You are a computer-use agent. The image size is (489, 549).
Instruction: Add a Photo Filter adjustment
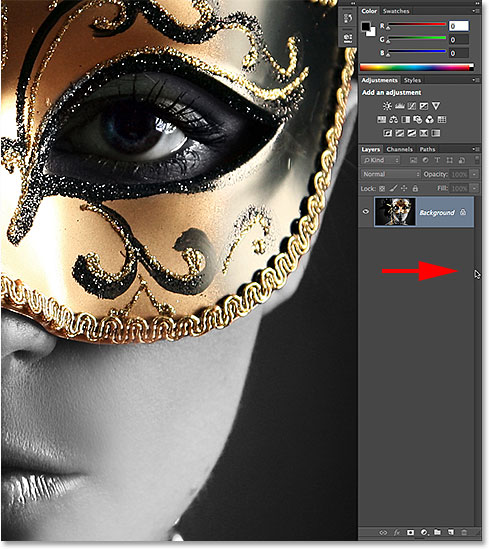tap(418, 120)
